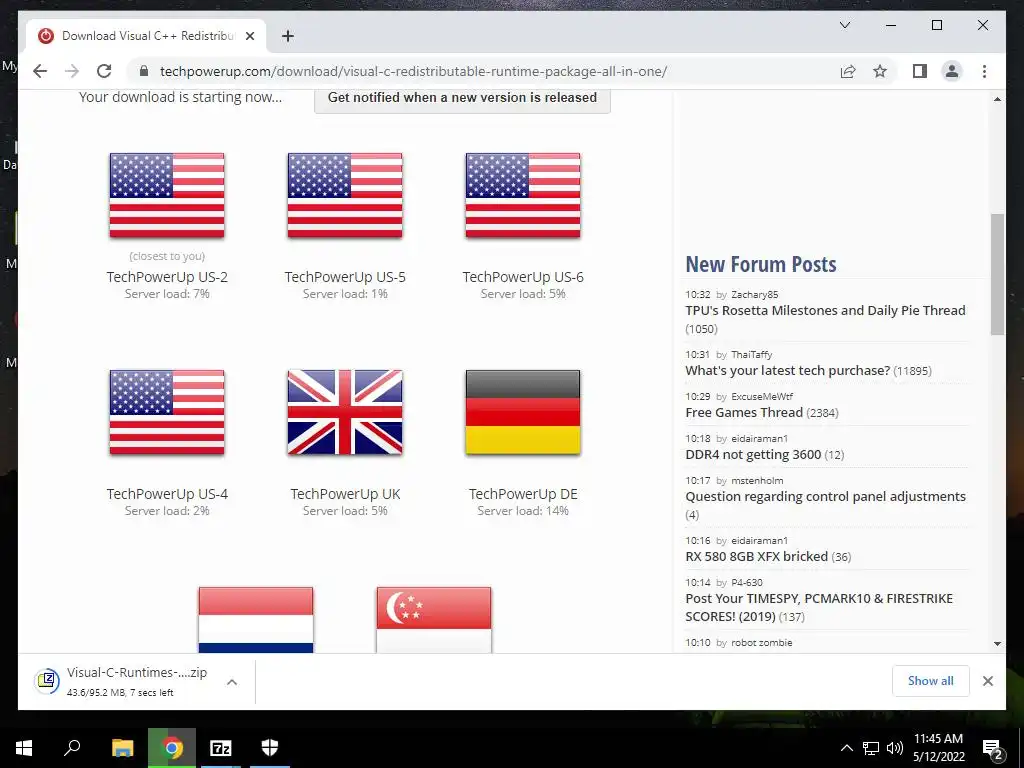
Task: Close the Download Visual C++ tab
Action: [x=249, y=36]
